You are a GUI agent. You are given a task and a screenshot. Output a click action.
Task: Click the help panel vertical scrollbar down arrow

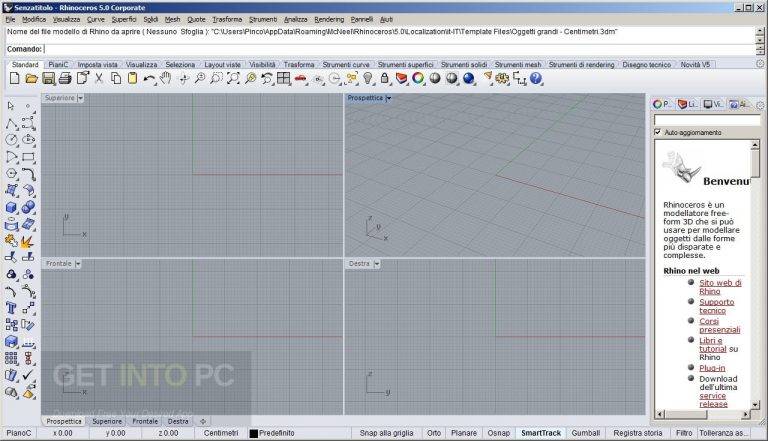tap(755, 405)
